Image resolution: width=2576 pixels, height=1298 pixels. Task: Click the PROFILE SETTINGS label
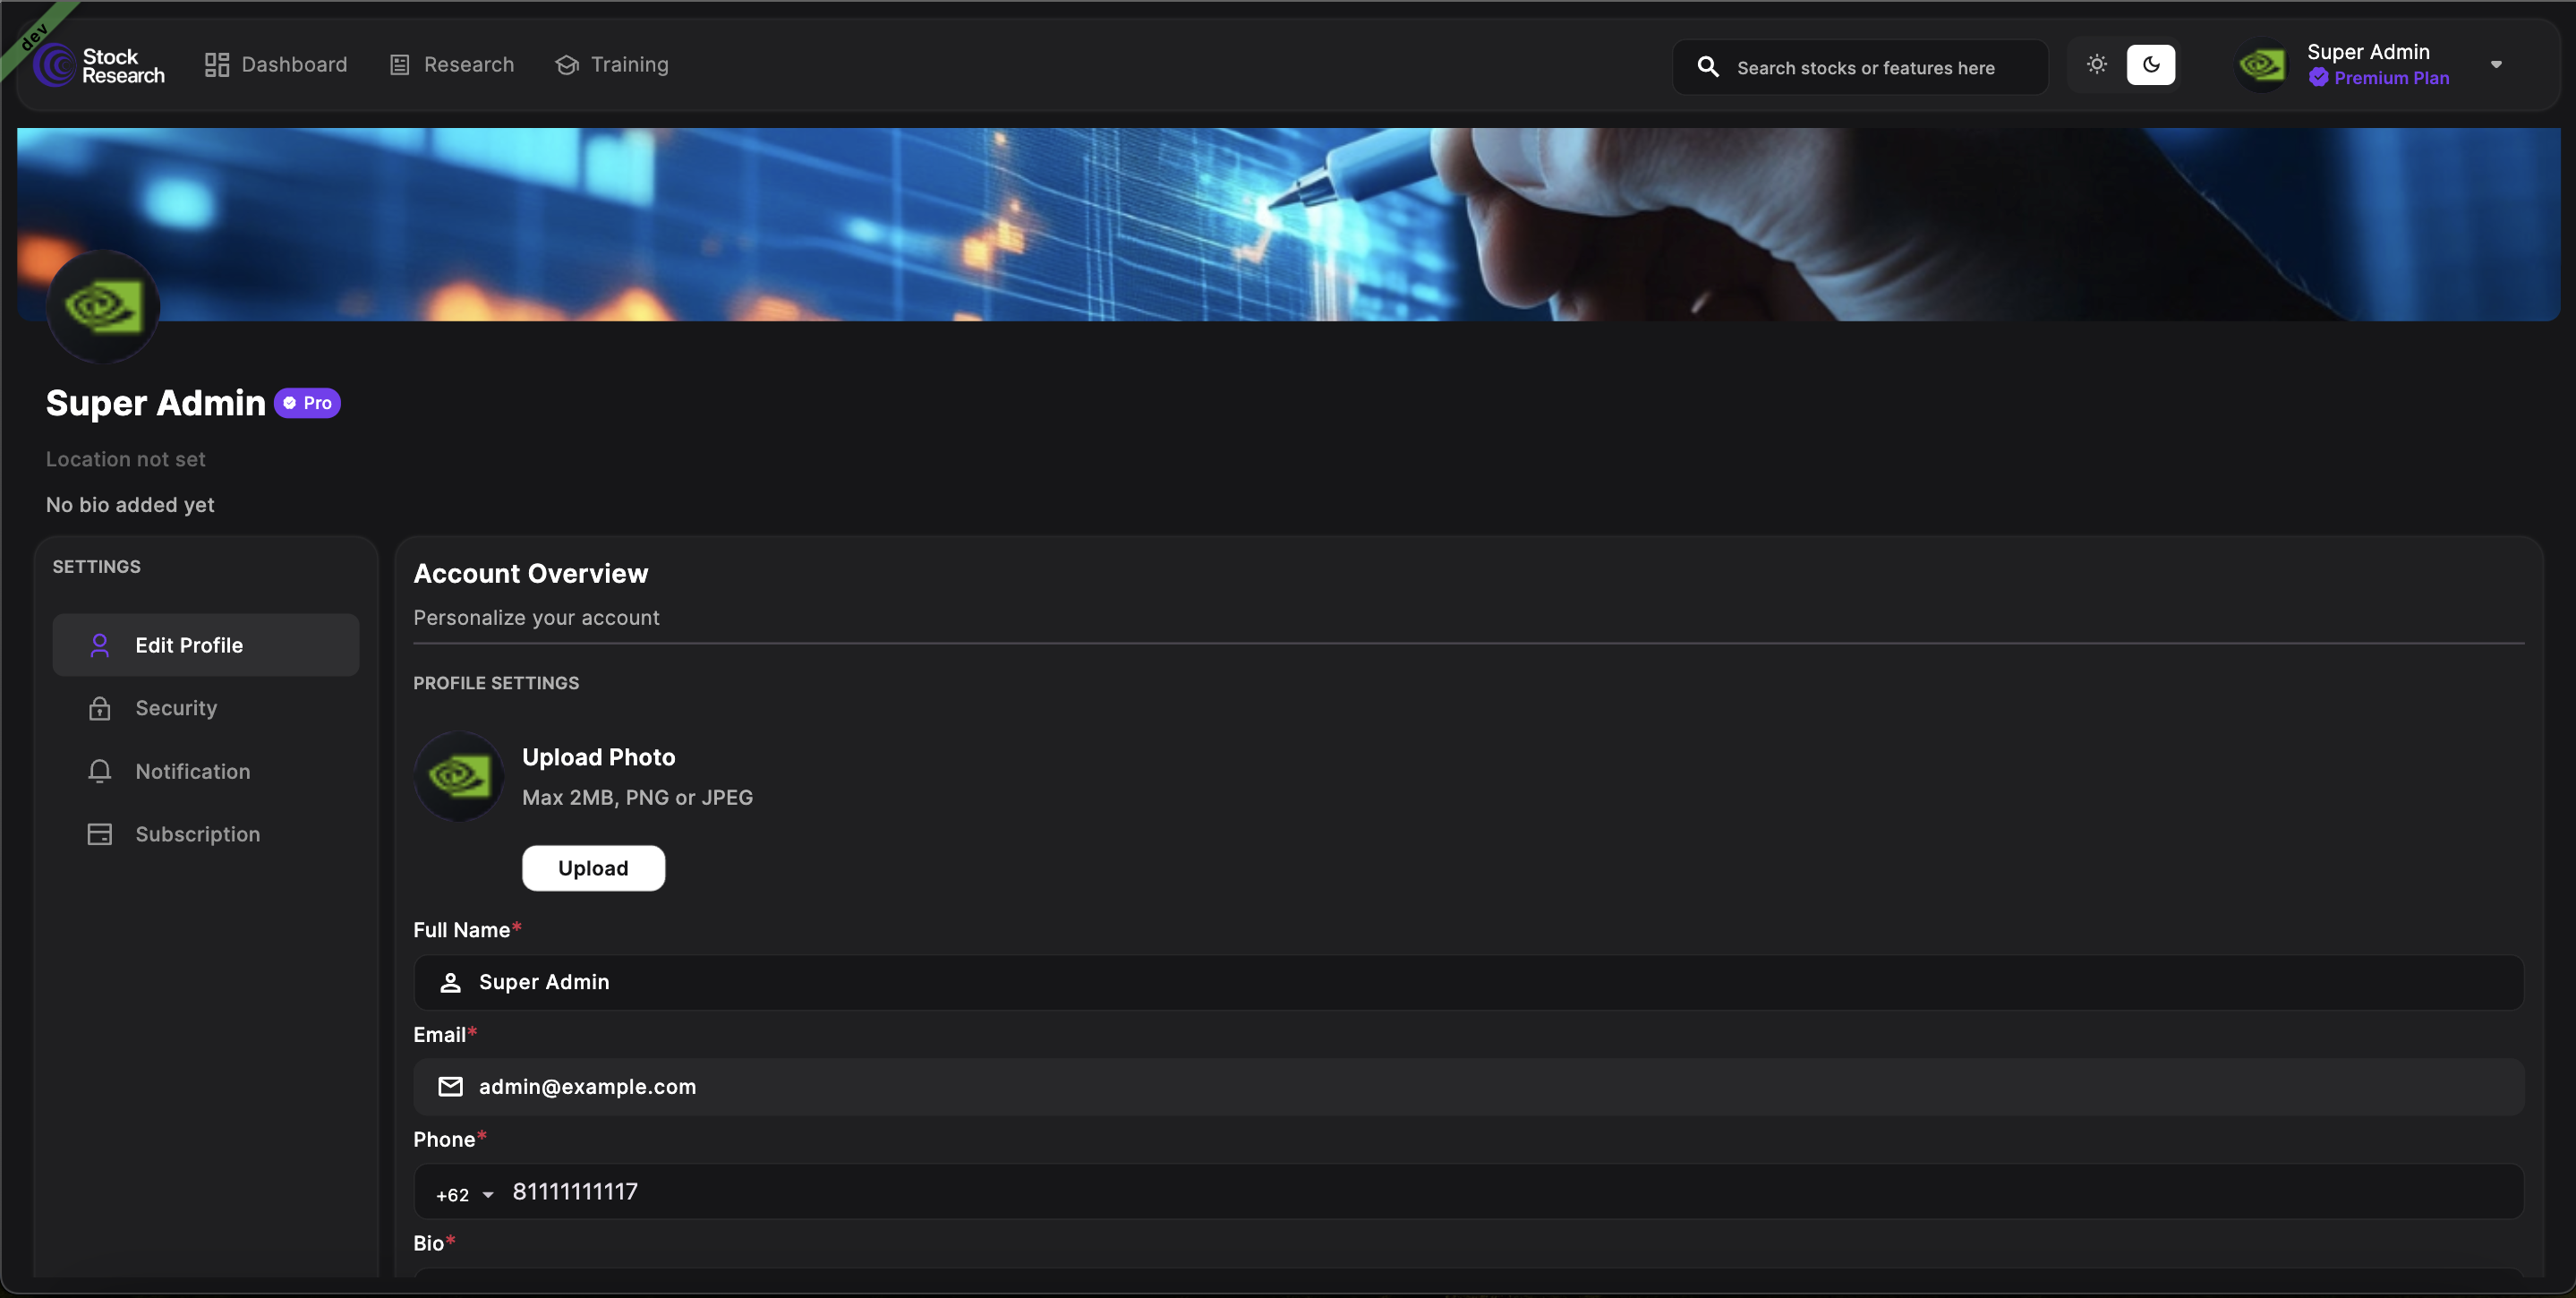coord(496,683)
